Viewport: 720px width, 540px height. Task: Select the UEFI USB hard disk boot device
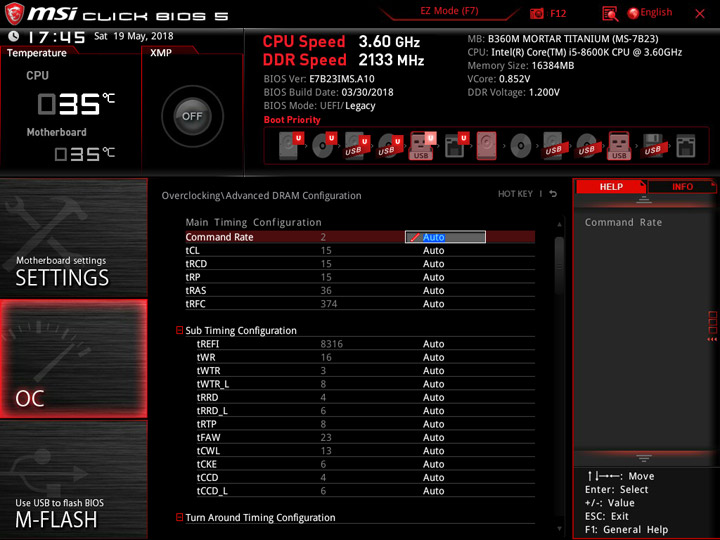tap(357, 146)
